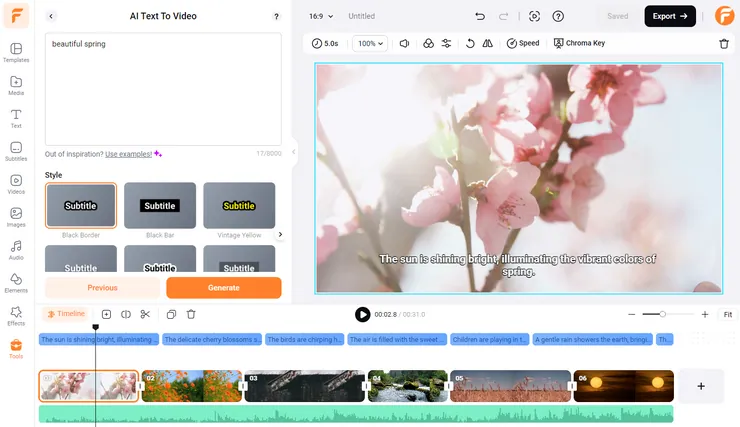Zoom in the timeline with plus

tap(705, 314)
